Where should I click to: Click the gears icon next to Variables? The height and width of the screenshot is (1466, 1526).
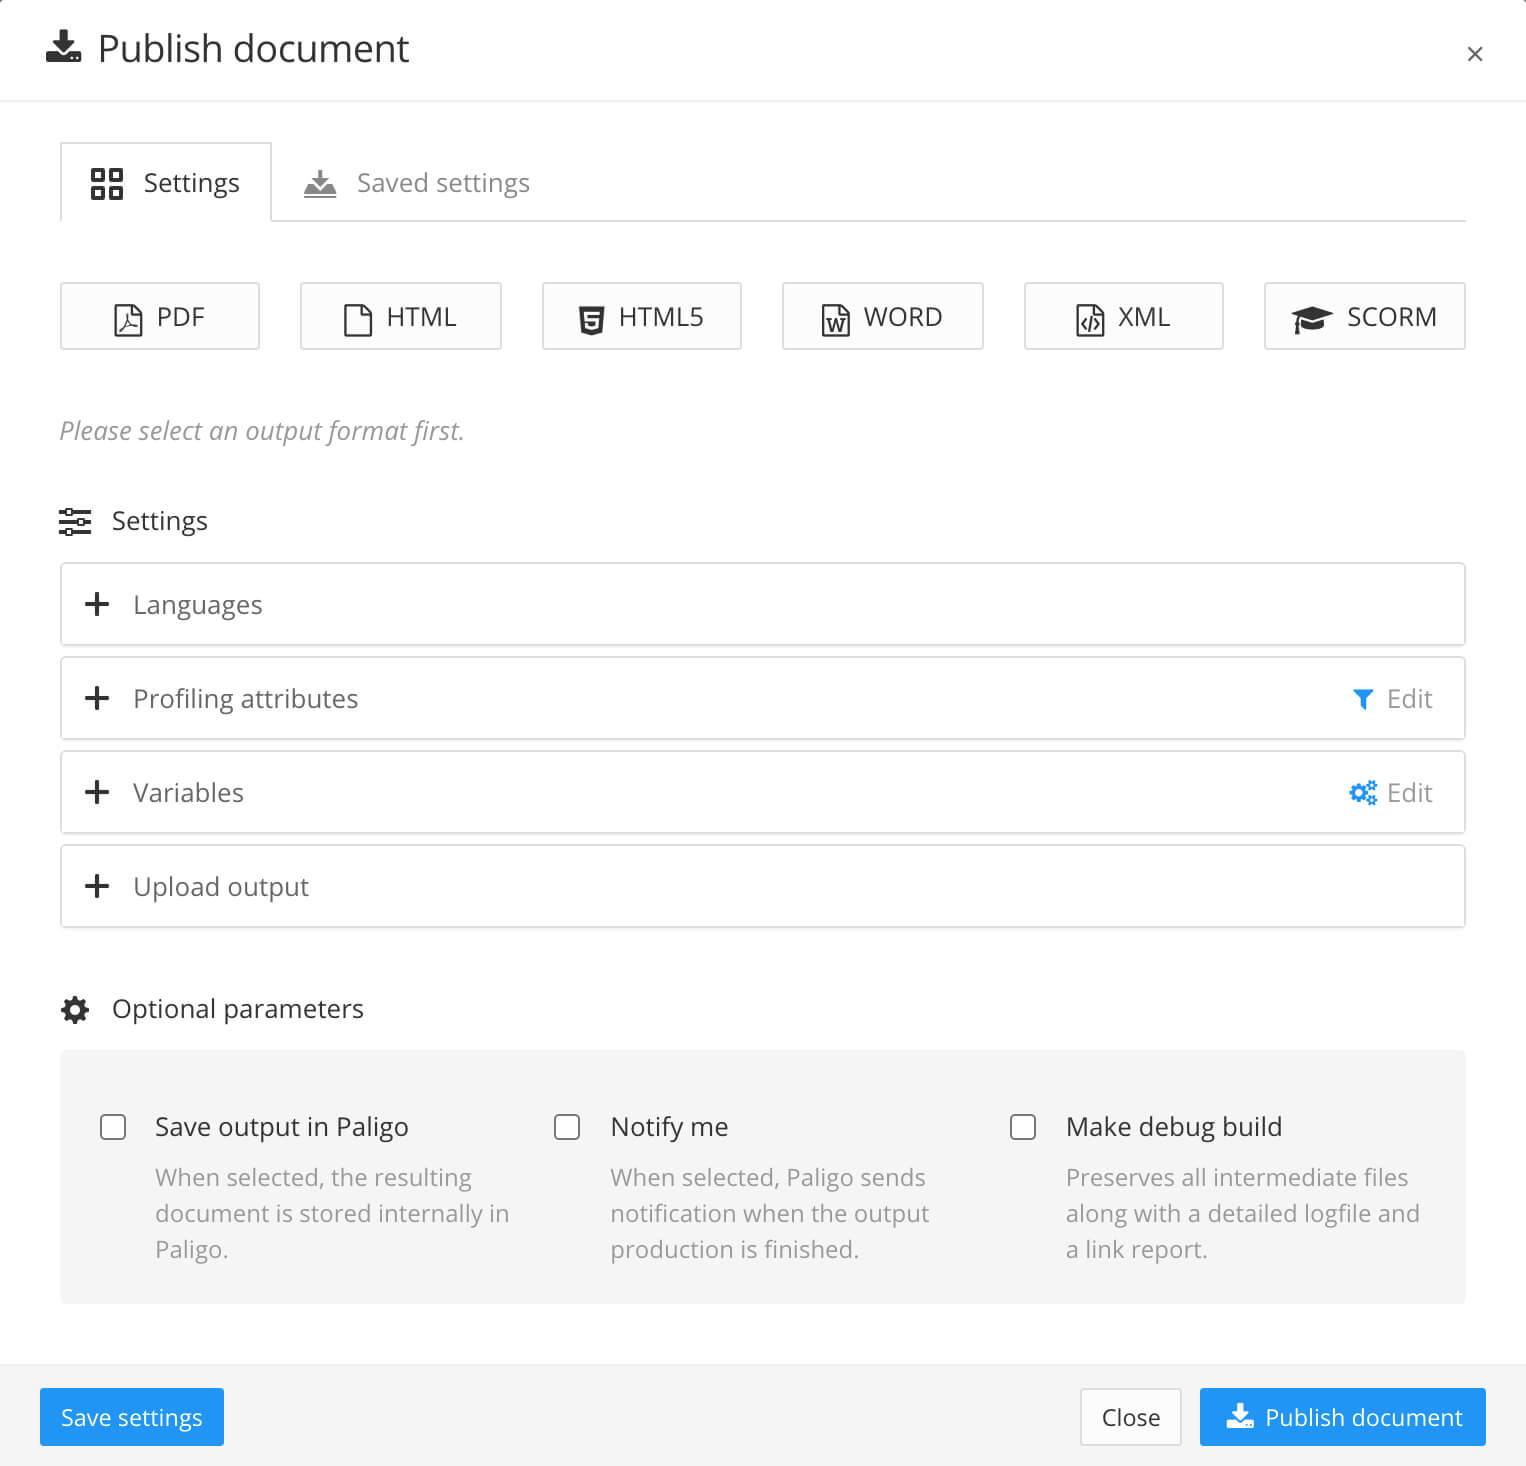click(x=1362, y=792)
